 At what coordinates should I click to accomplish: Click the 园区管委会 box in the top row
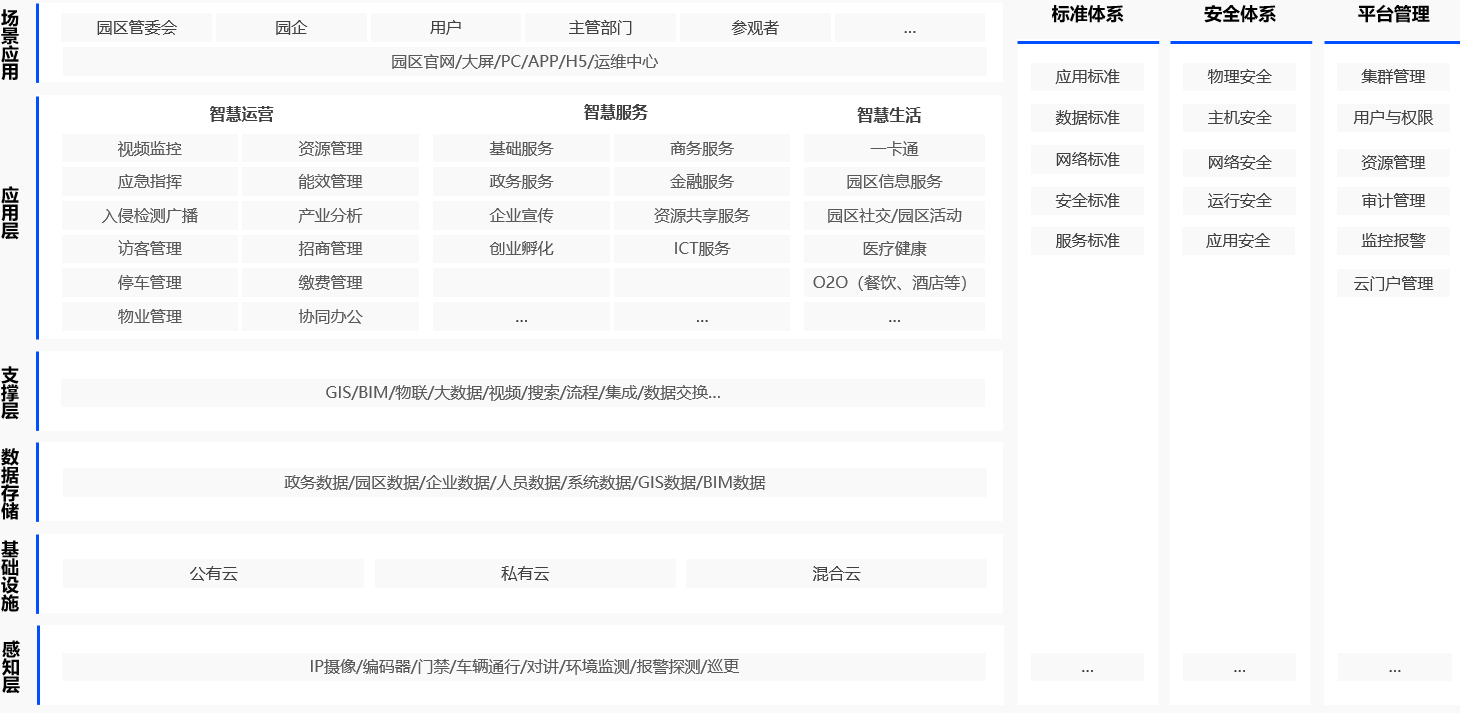click(136, 28)
